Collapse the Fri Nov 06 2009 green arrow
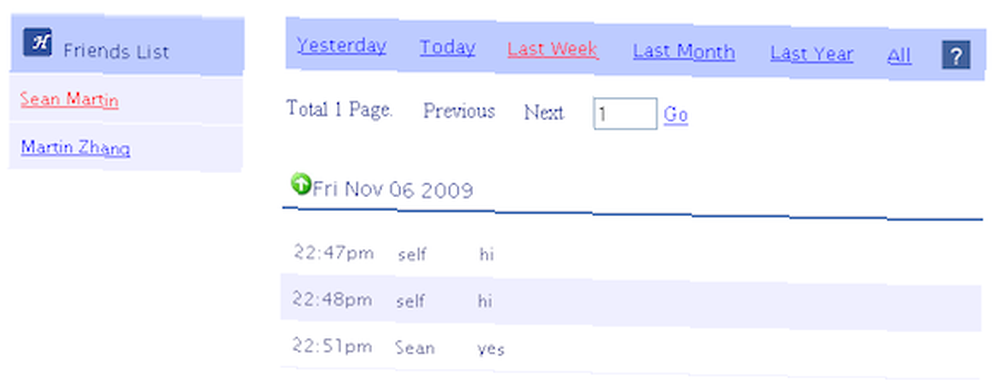 300,183
